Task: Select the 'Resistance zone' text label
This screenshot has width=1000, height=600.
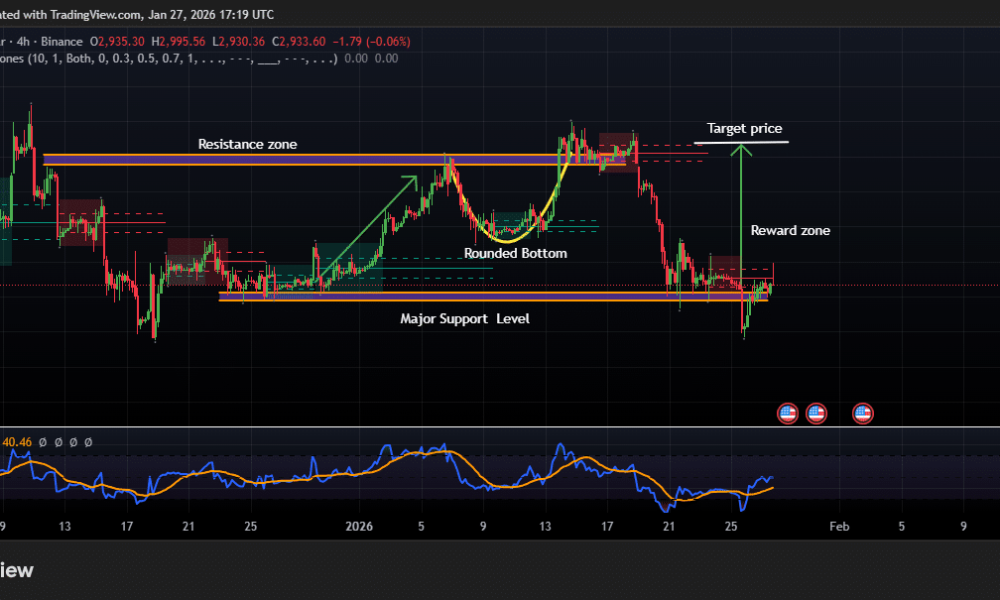Action: [247, 144]
